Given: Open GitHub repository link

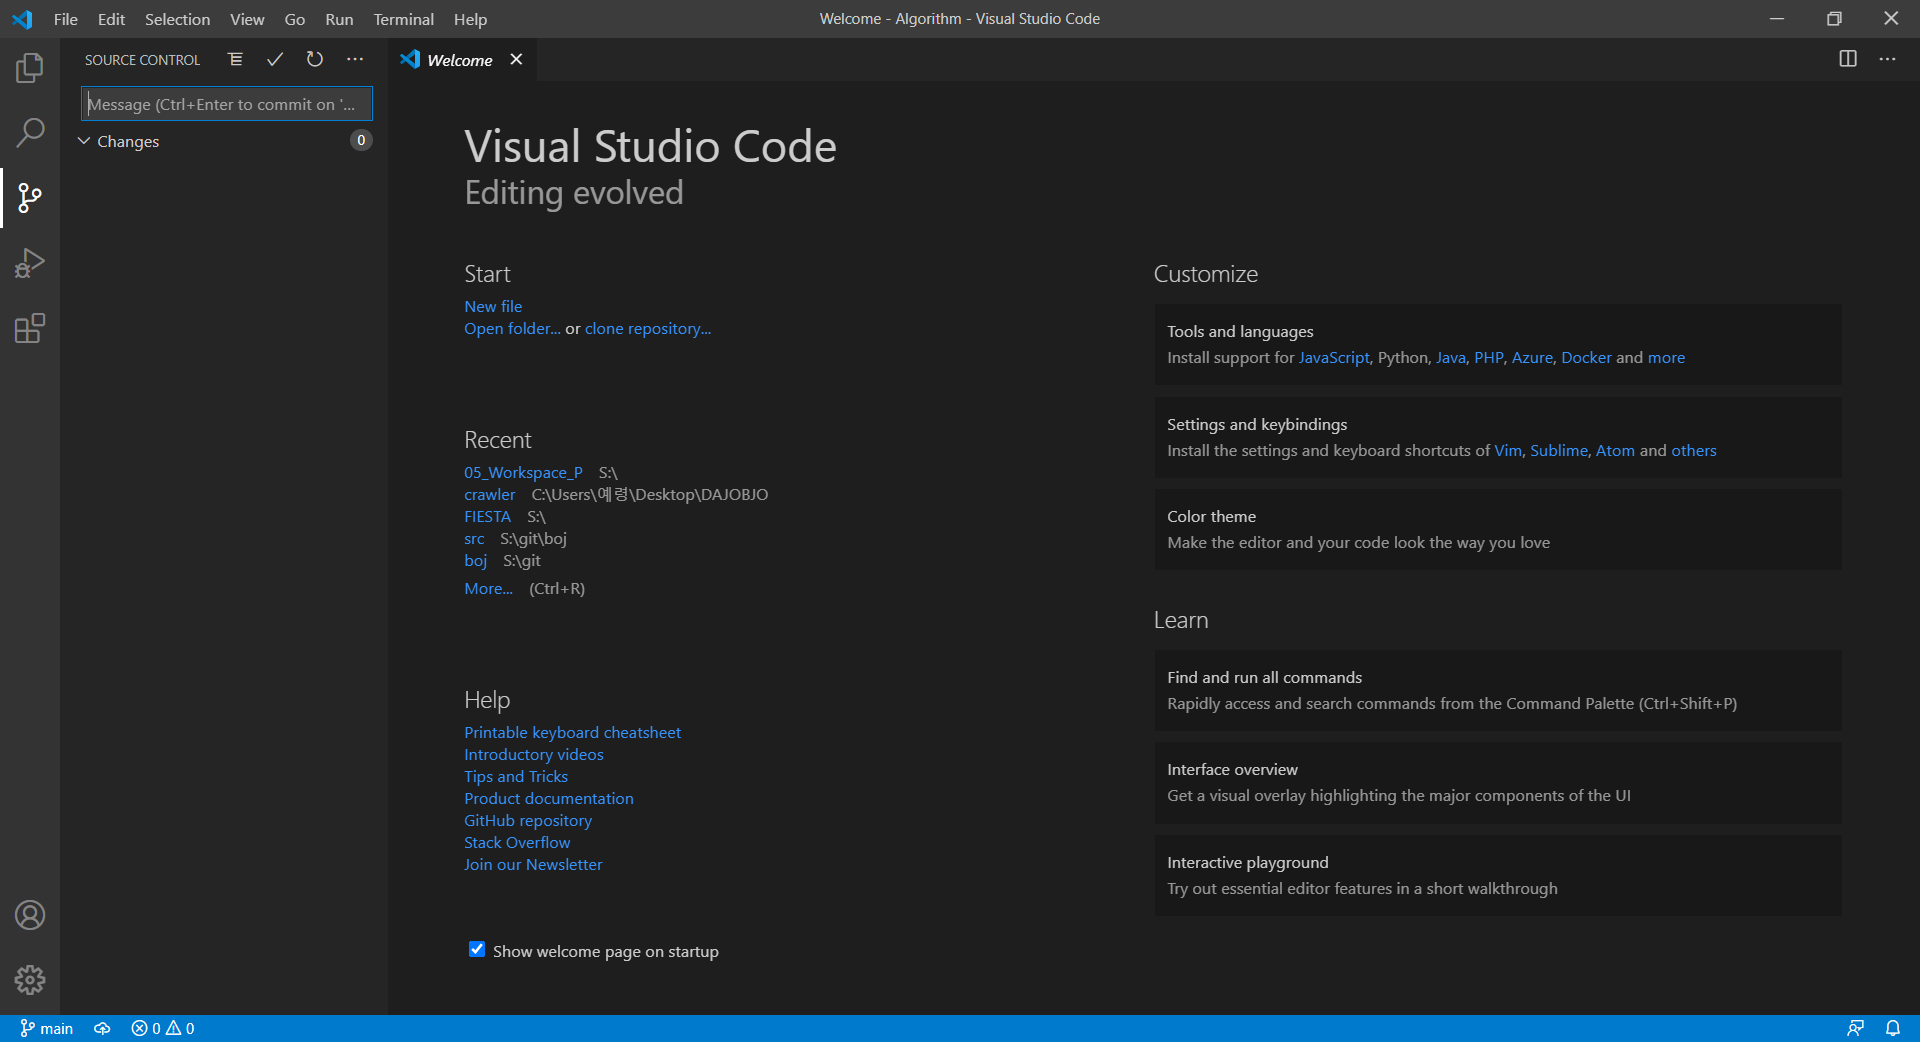Looking at the screenshot, I should (x=528, y=820).
